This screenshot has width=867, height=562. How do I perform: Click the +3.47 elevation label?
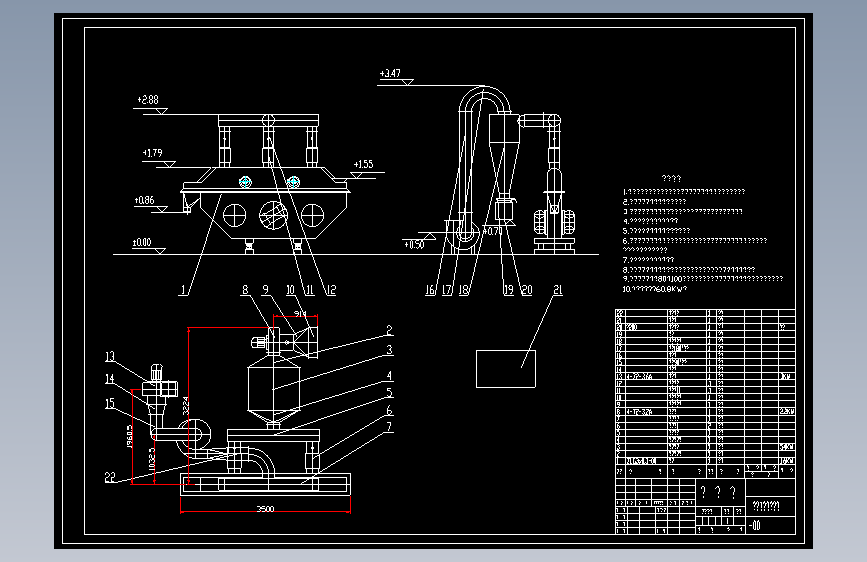(x=390, y=73)
